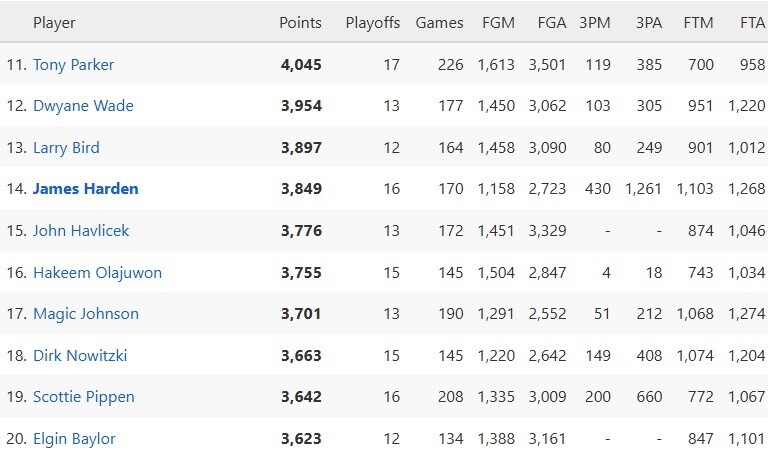768x459 pixels.
Task: Click the Games column header
Action: point(439,23)
